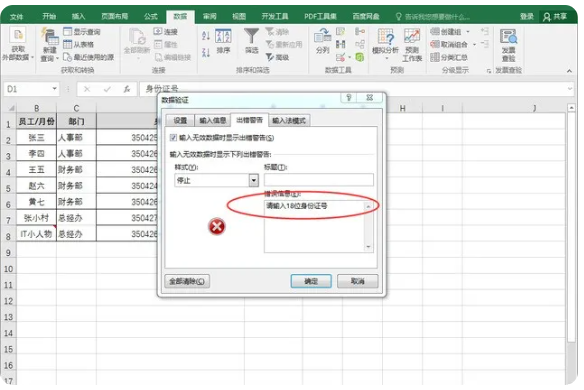584x390 pixels.
Task: Click 分类汇总 (Subtotal) in ribbon
Action: (x=449, y=57)
